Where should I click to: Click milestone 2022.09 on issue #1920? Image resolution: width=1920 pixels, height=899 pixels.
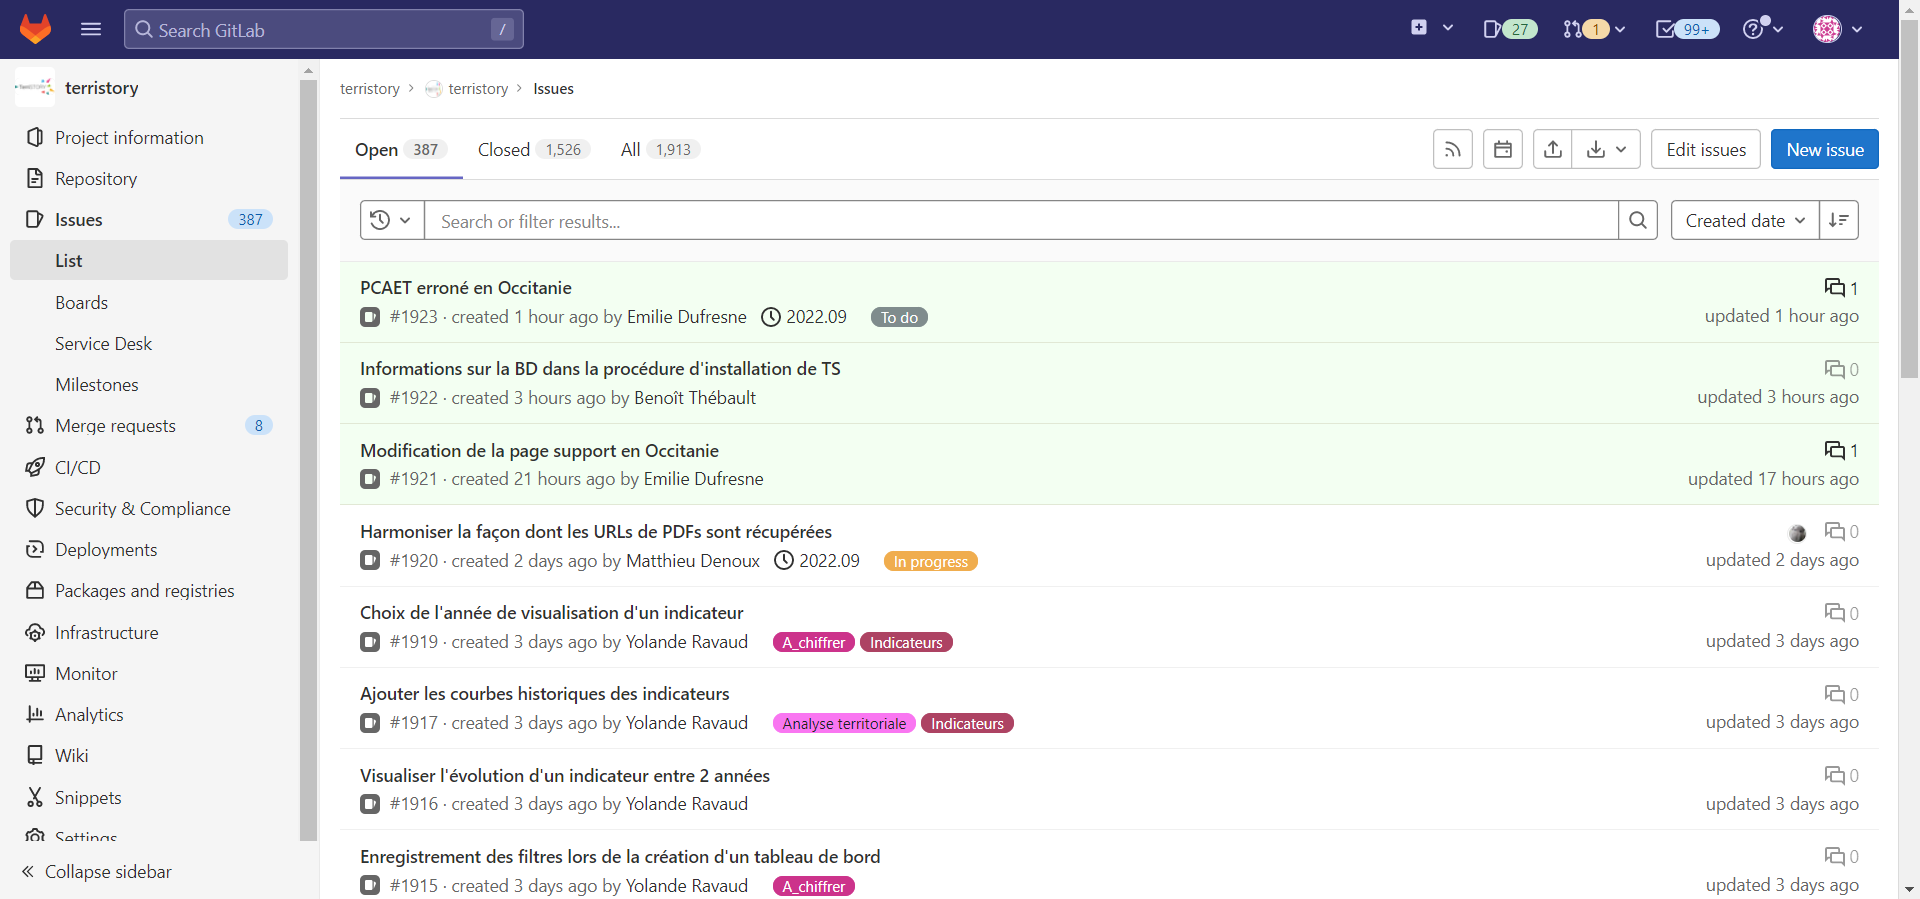pyautogui.click(x=817, y=561)
